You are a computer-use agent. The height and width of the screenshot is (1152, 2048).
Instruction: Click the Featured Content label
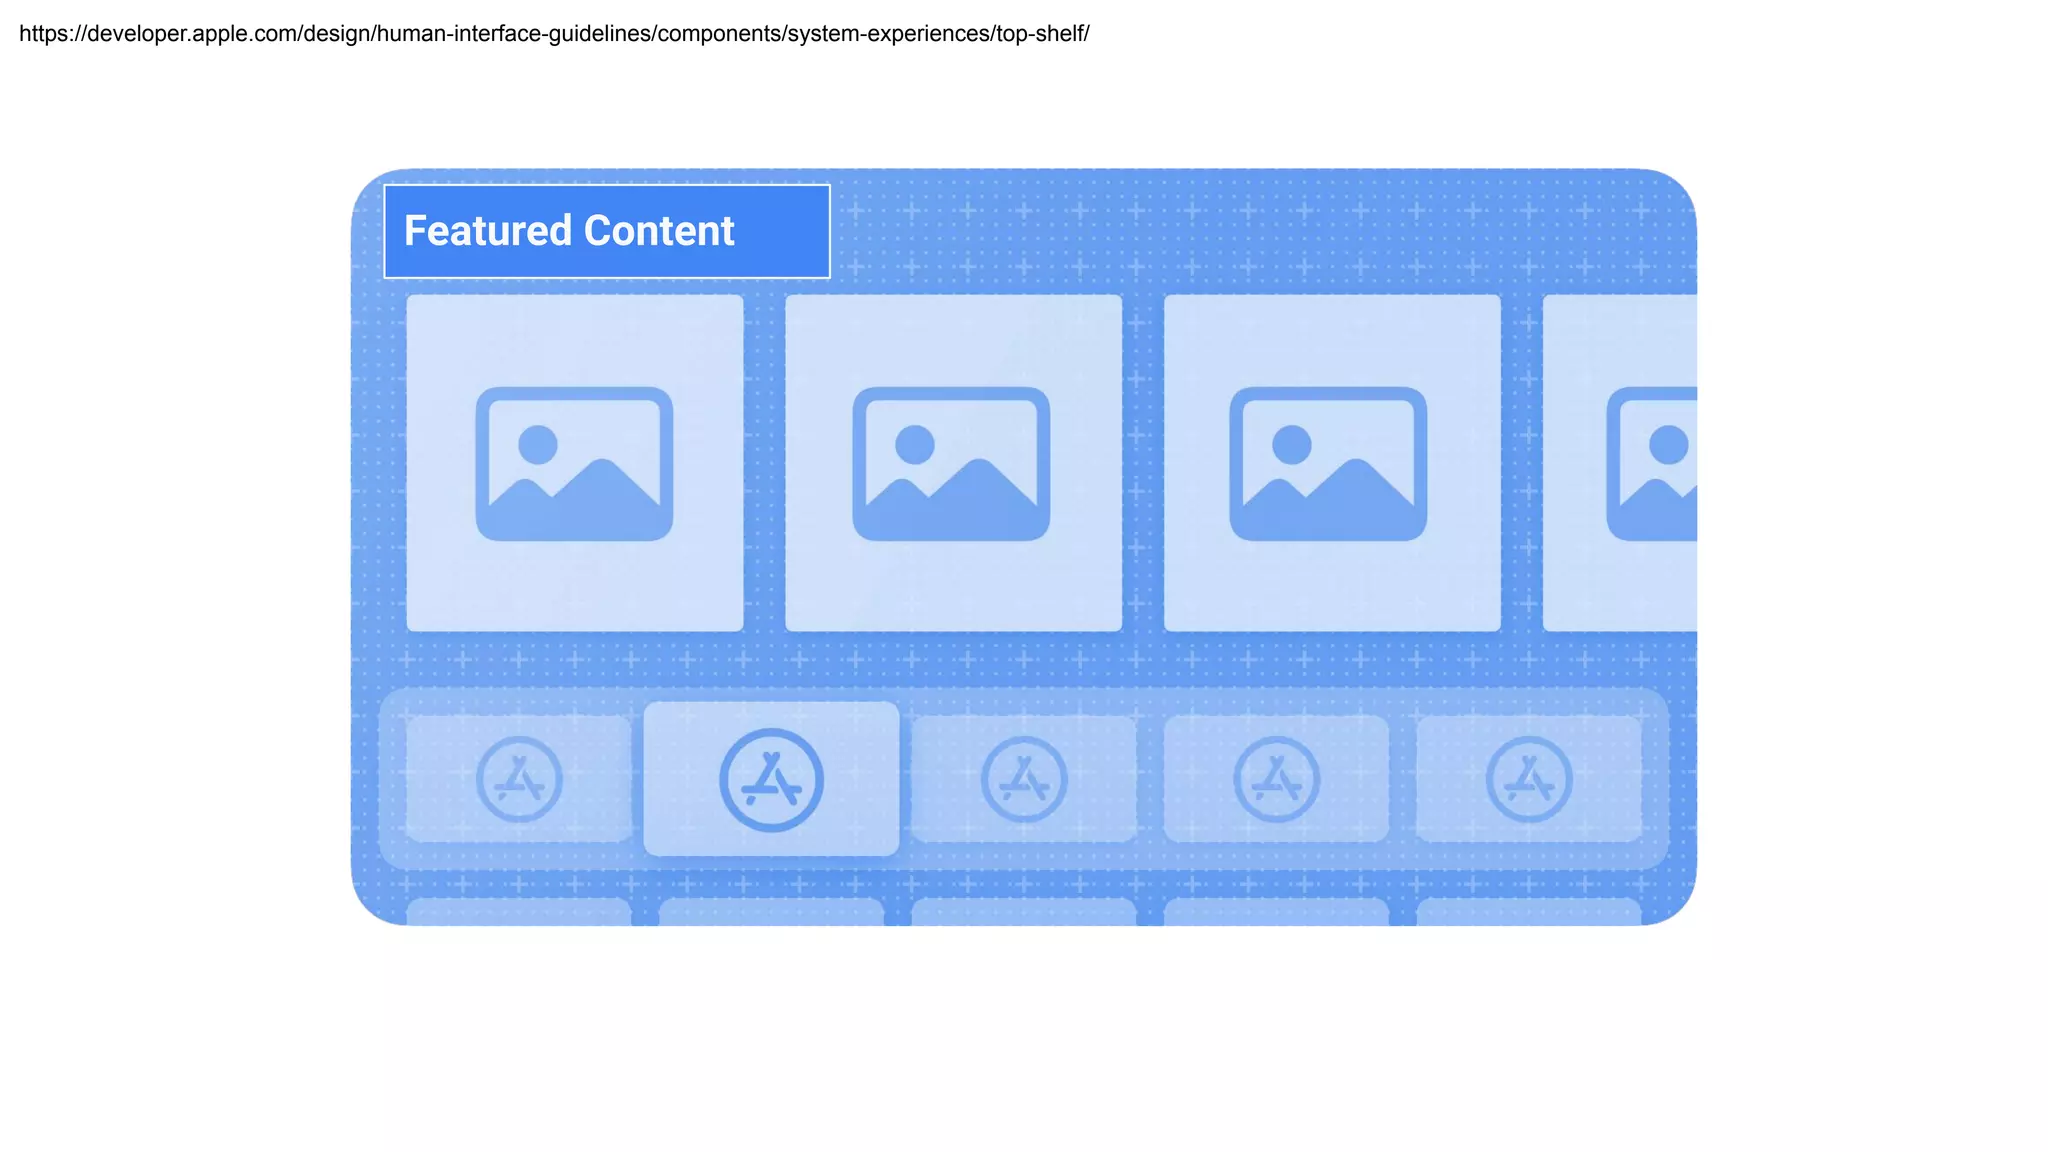(x=607, y=231)
